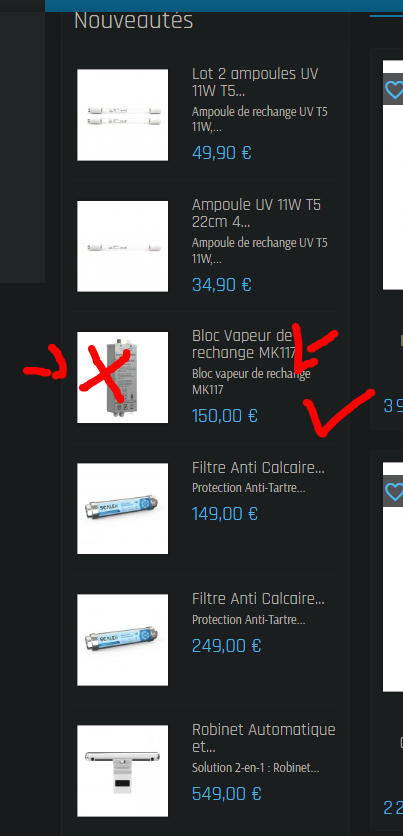Click the 549,00 € price
403x836 pixels.
pos(227,793)
